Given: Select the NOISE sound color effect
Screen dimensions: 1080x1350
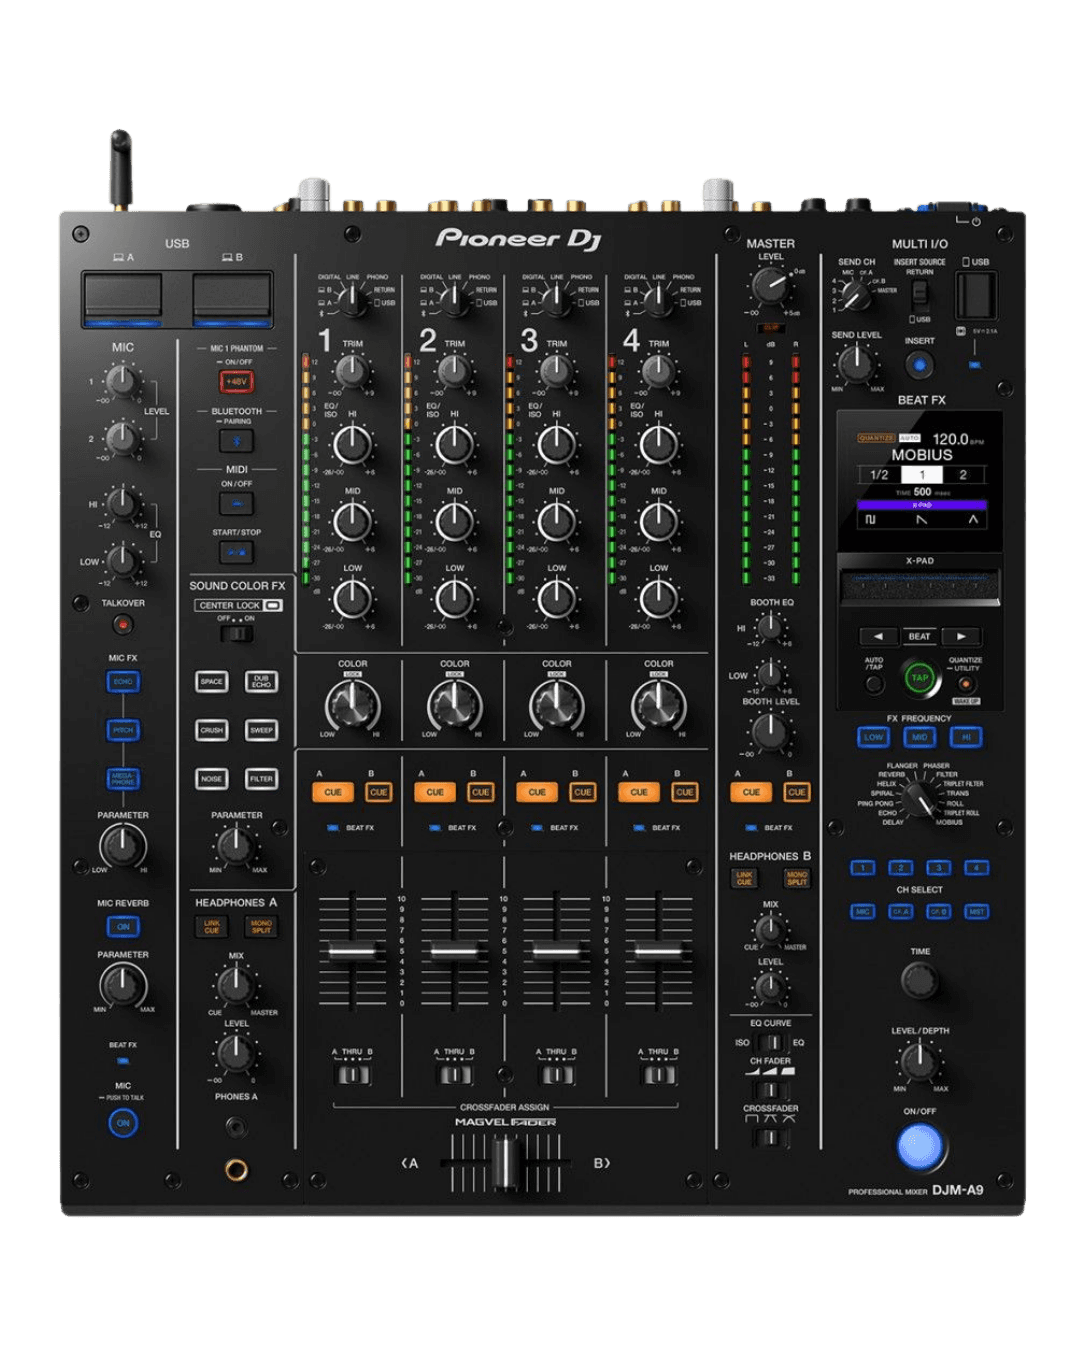Looking at the screenshot, I should [211, 778].
